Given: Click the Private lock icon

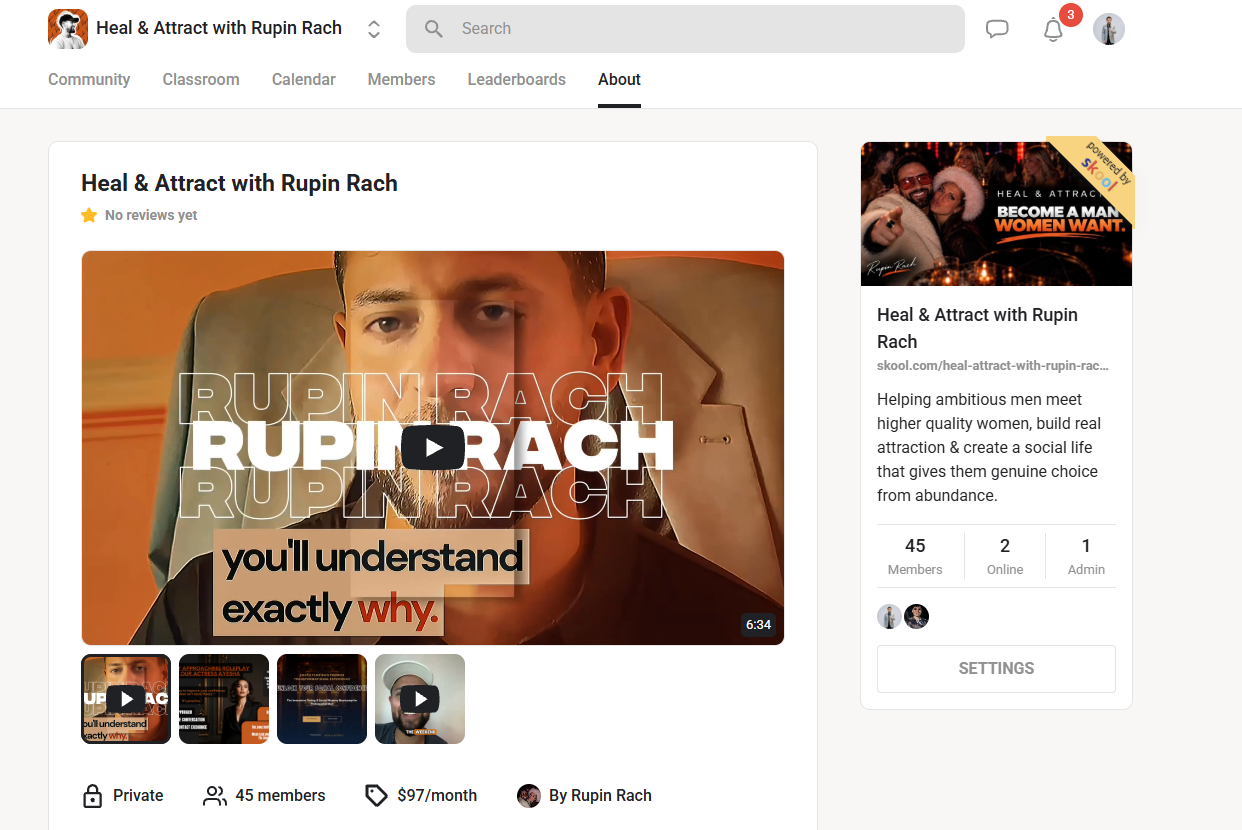Looking at the screenshot, I should click(x=92, y=796).
